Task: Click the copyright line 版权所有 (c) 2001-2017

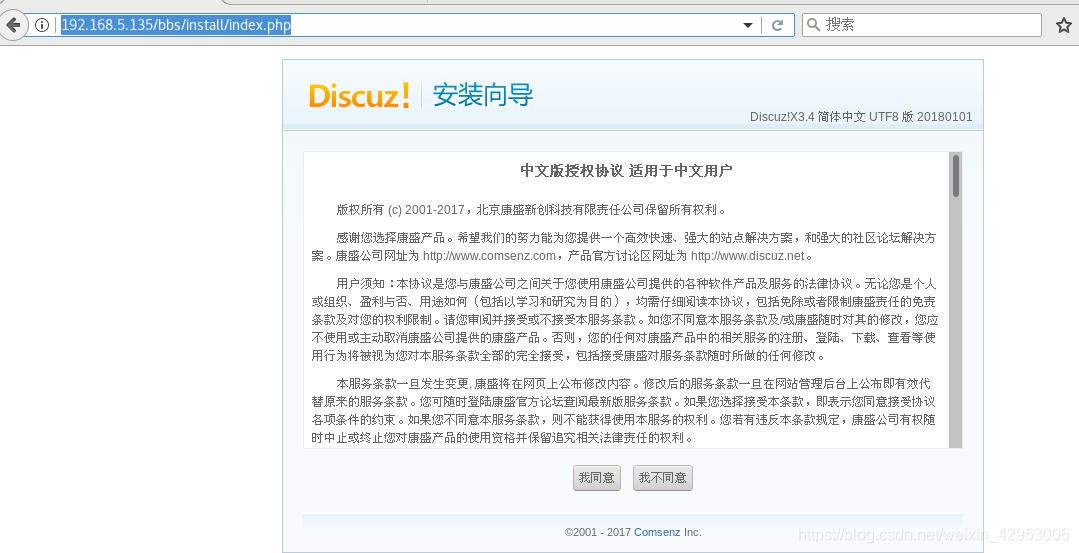Action: pyautogui.click(x=401, y=210)
